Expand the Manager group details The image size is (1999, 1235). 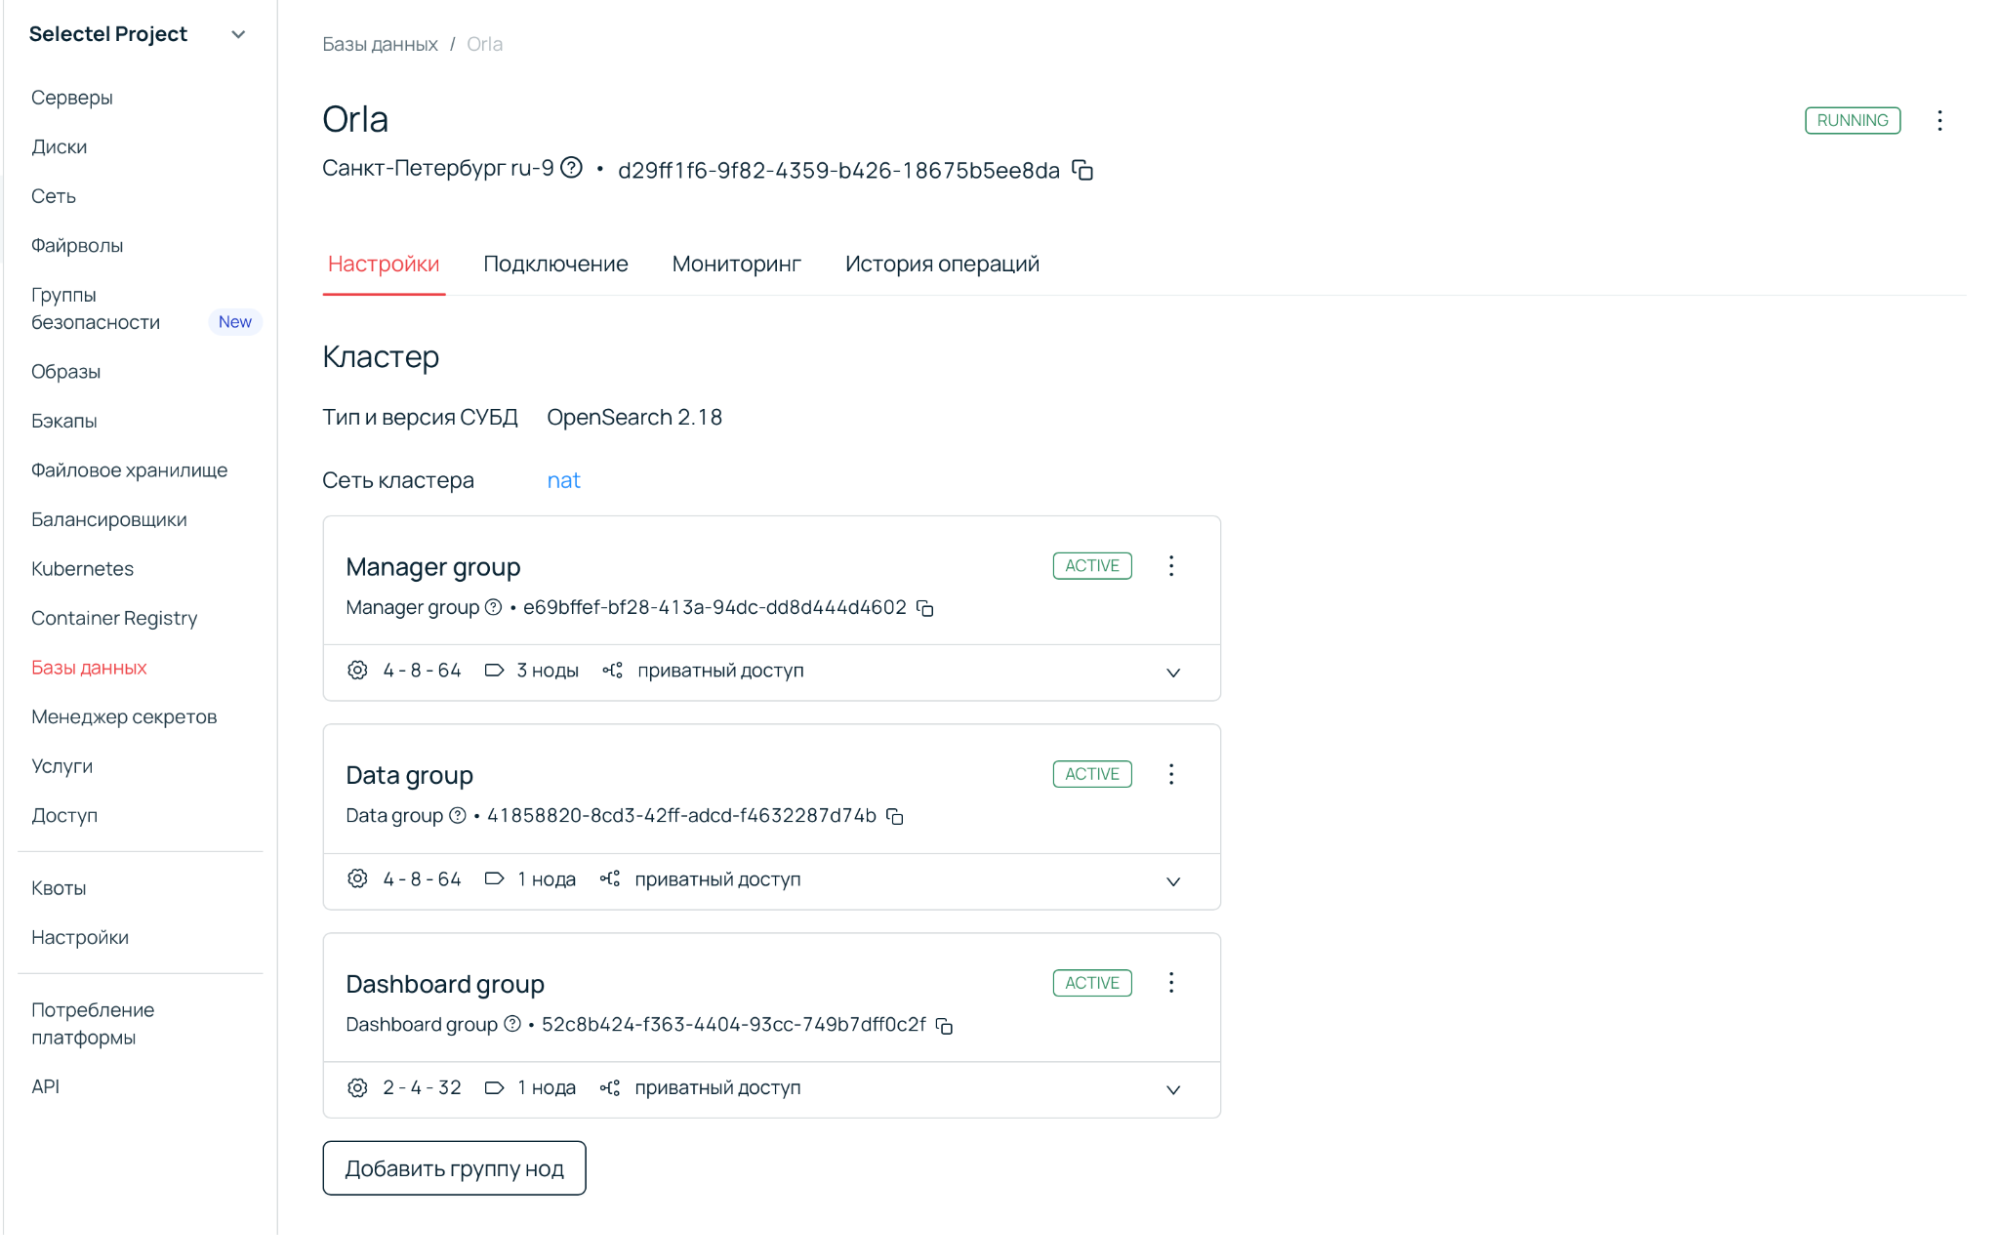pyautogui.click(x=1173, y=672)
